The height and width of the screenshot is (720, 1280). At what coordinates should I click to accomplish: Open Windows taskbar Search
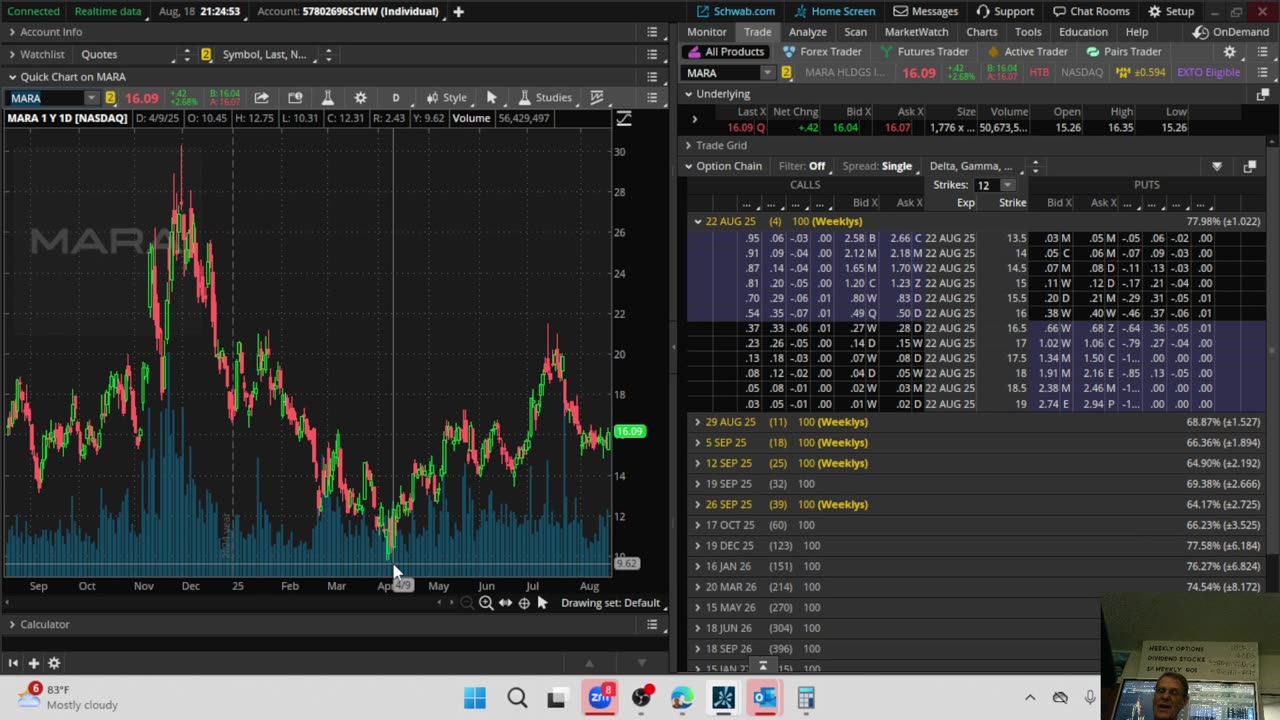[517, 697]
